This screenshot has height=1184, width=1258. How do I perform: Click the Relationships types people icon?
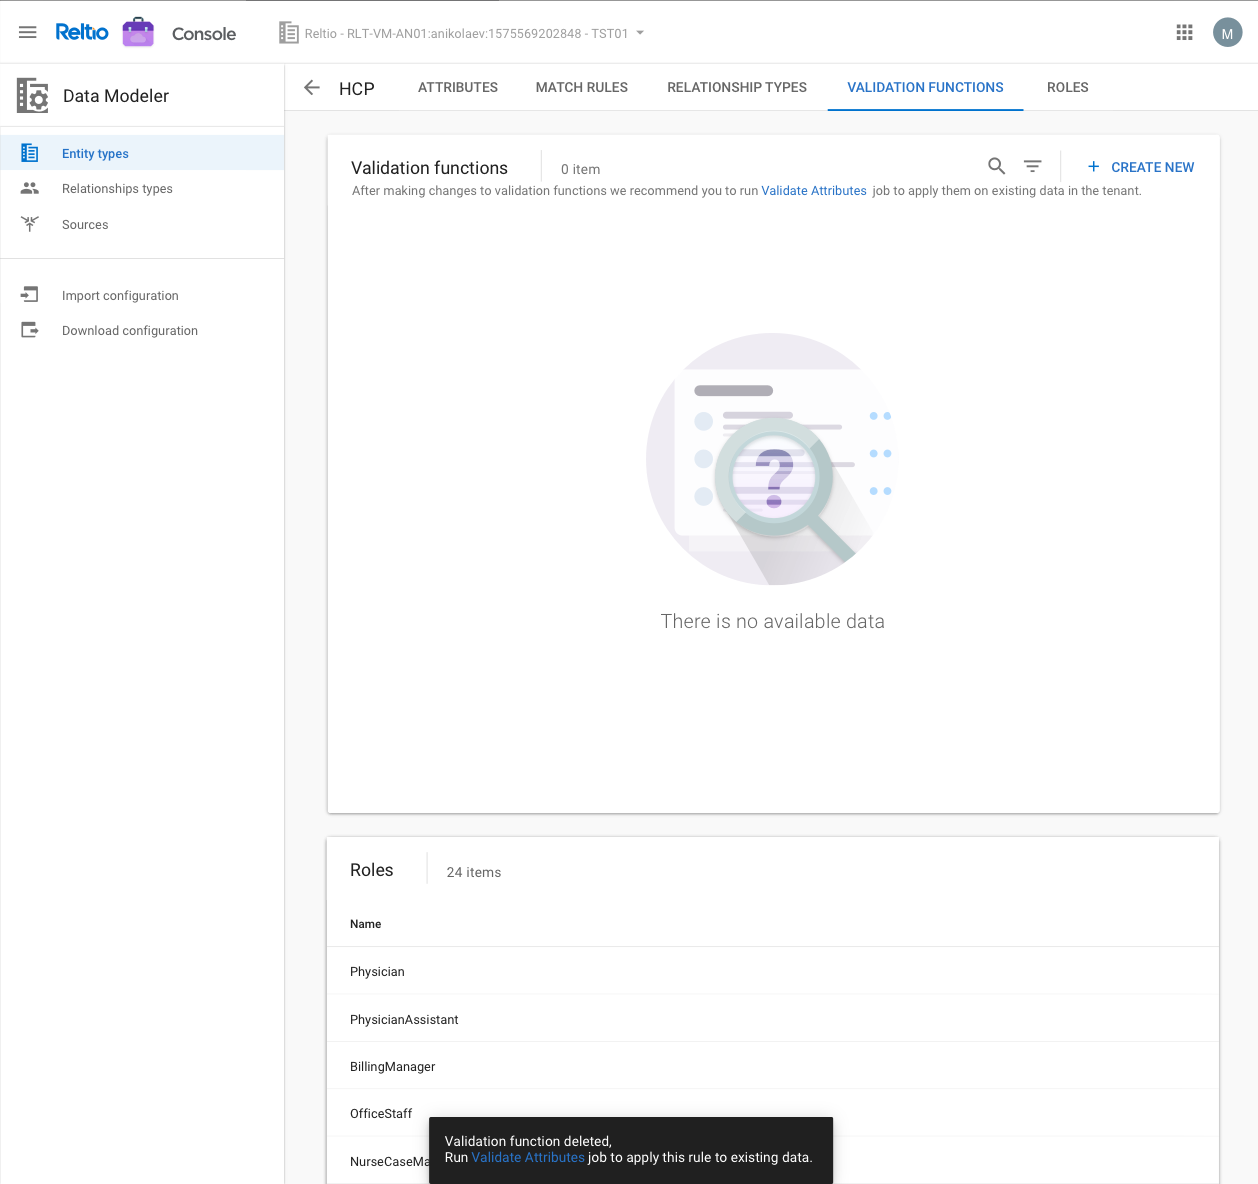tap(30, 188)
